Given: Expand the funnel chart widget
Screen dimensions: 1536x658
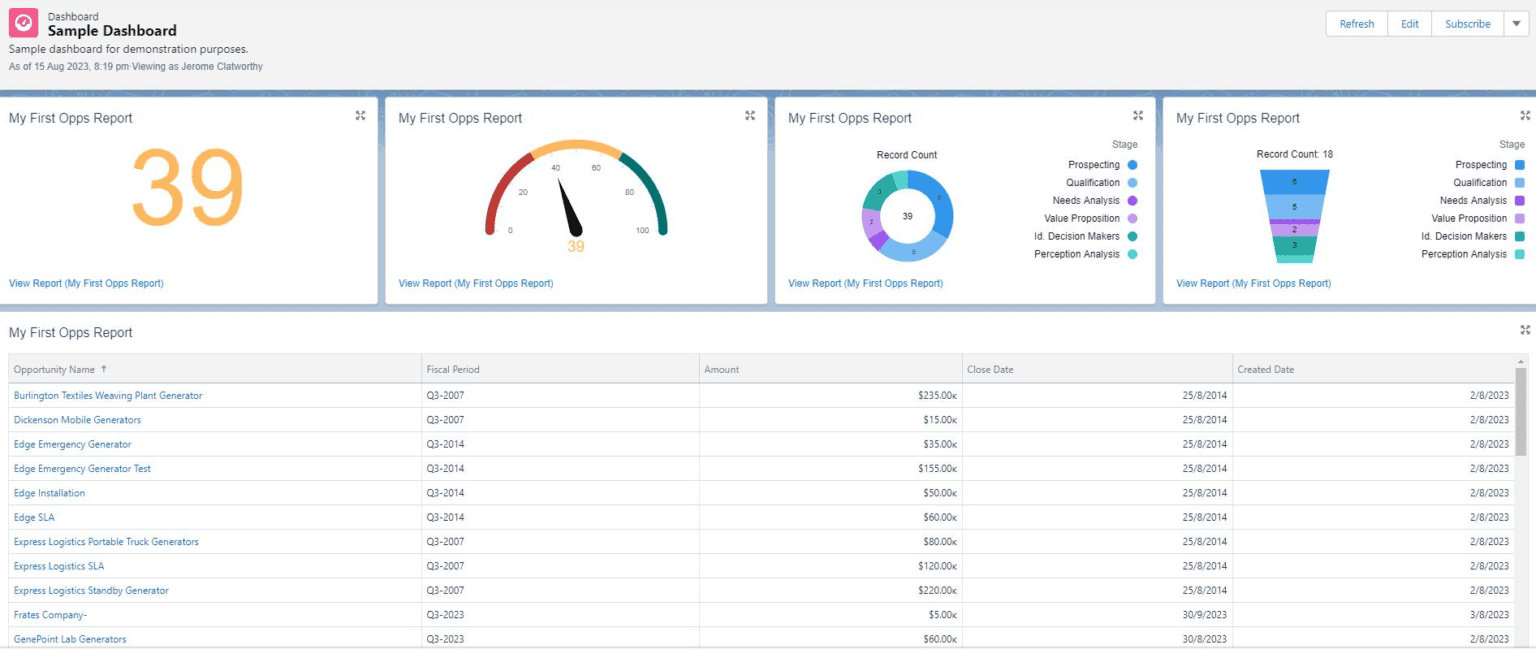Looking at the screenshot, I should tap(1524, 114).
